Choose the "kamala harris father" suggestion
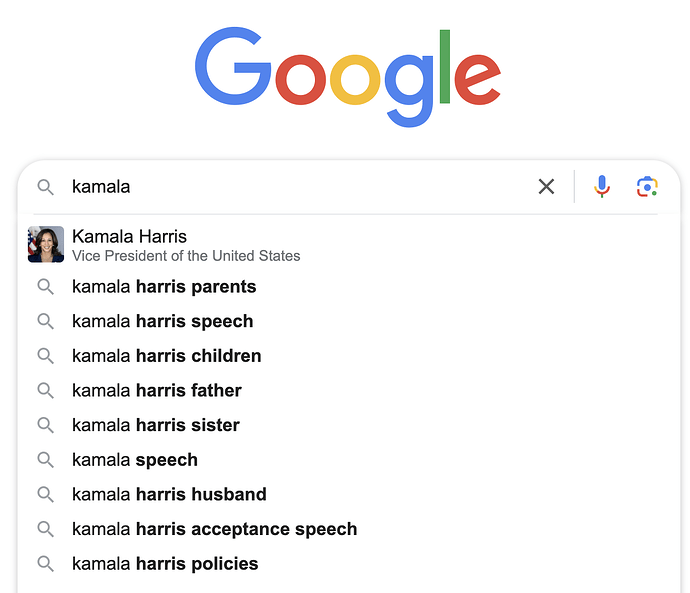 click(349, 391)
